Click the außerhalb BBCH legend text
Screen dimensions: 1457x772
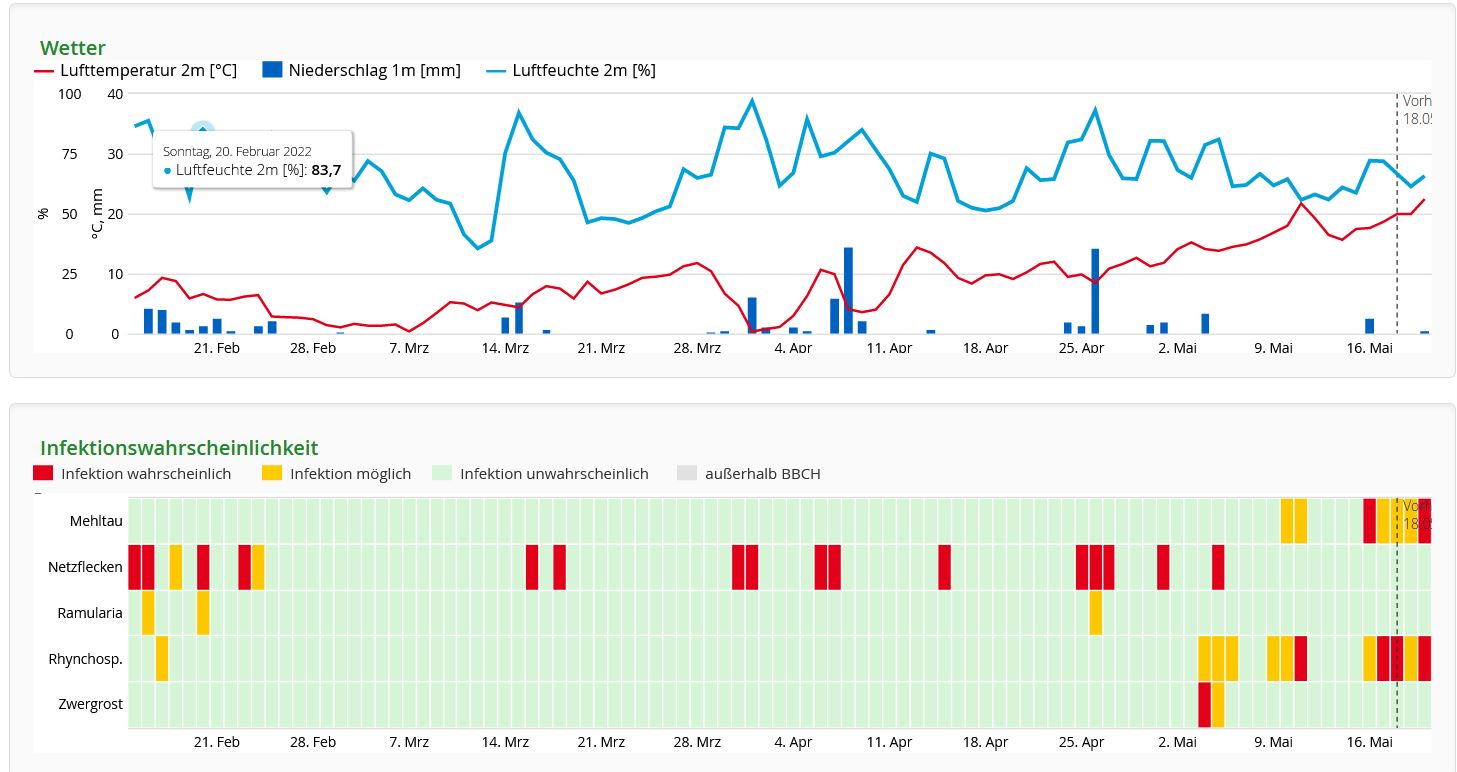click(762, 474)
